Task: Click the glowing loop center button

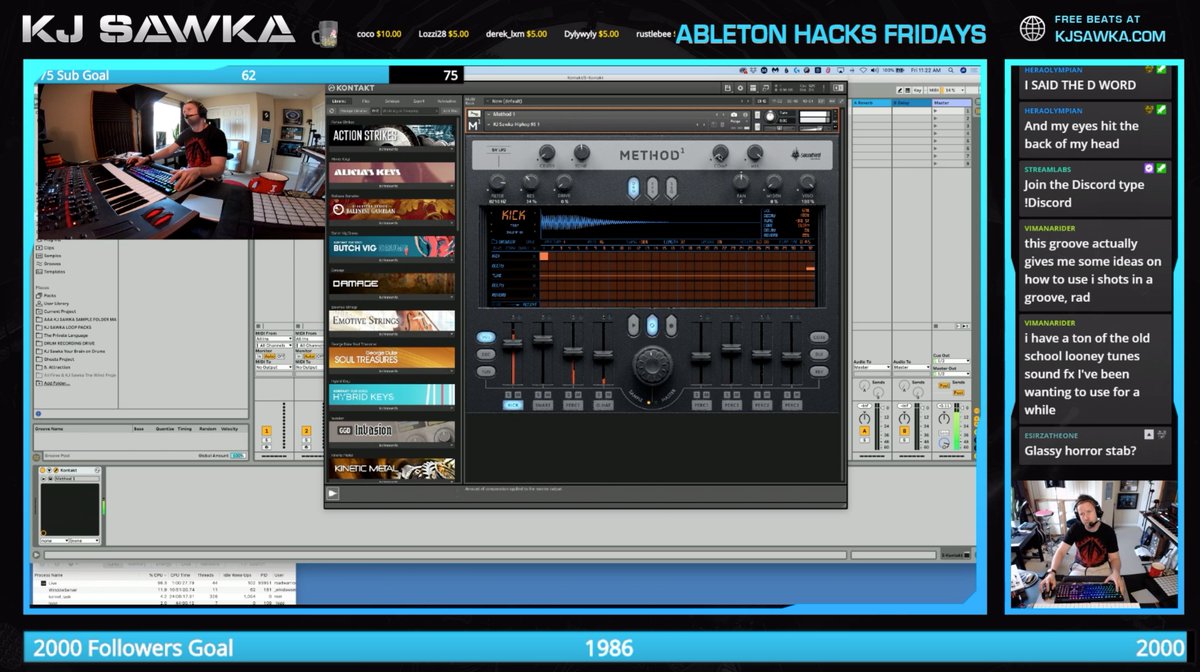Action: click(652, 325)
